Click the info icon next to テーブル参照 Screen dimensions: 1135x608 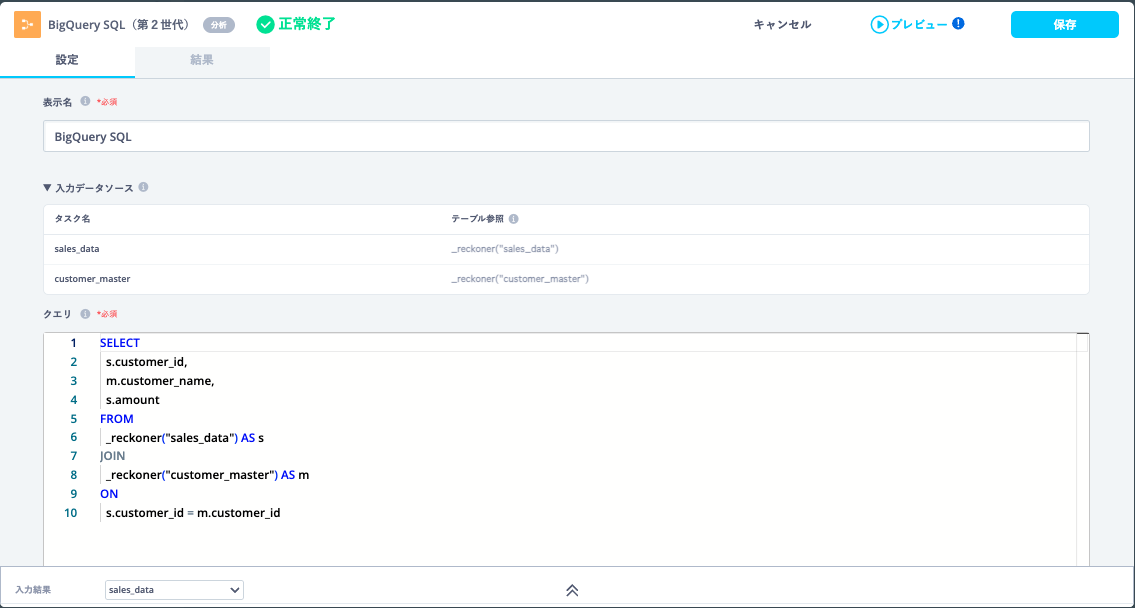pyautogui.click(x=513, y=219)
